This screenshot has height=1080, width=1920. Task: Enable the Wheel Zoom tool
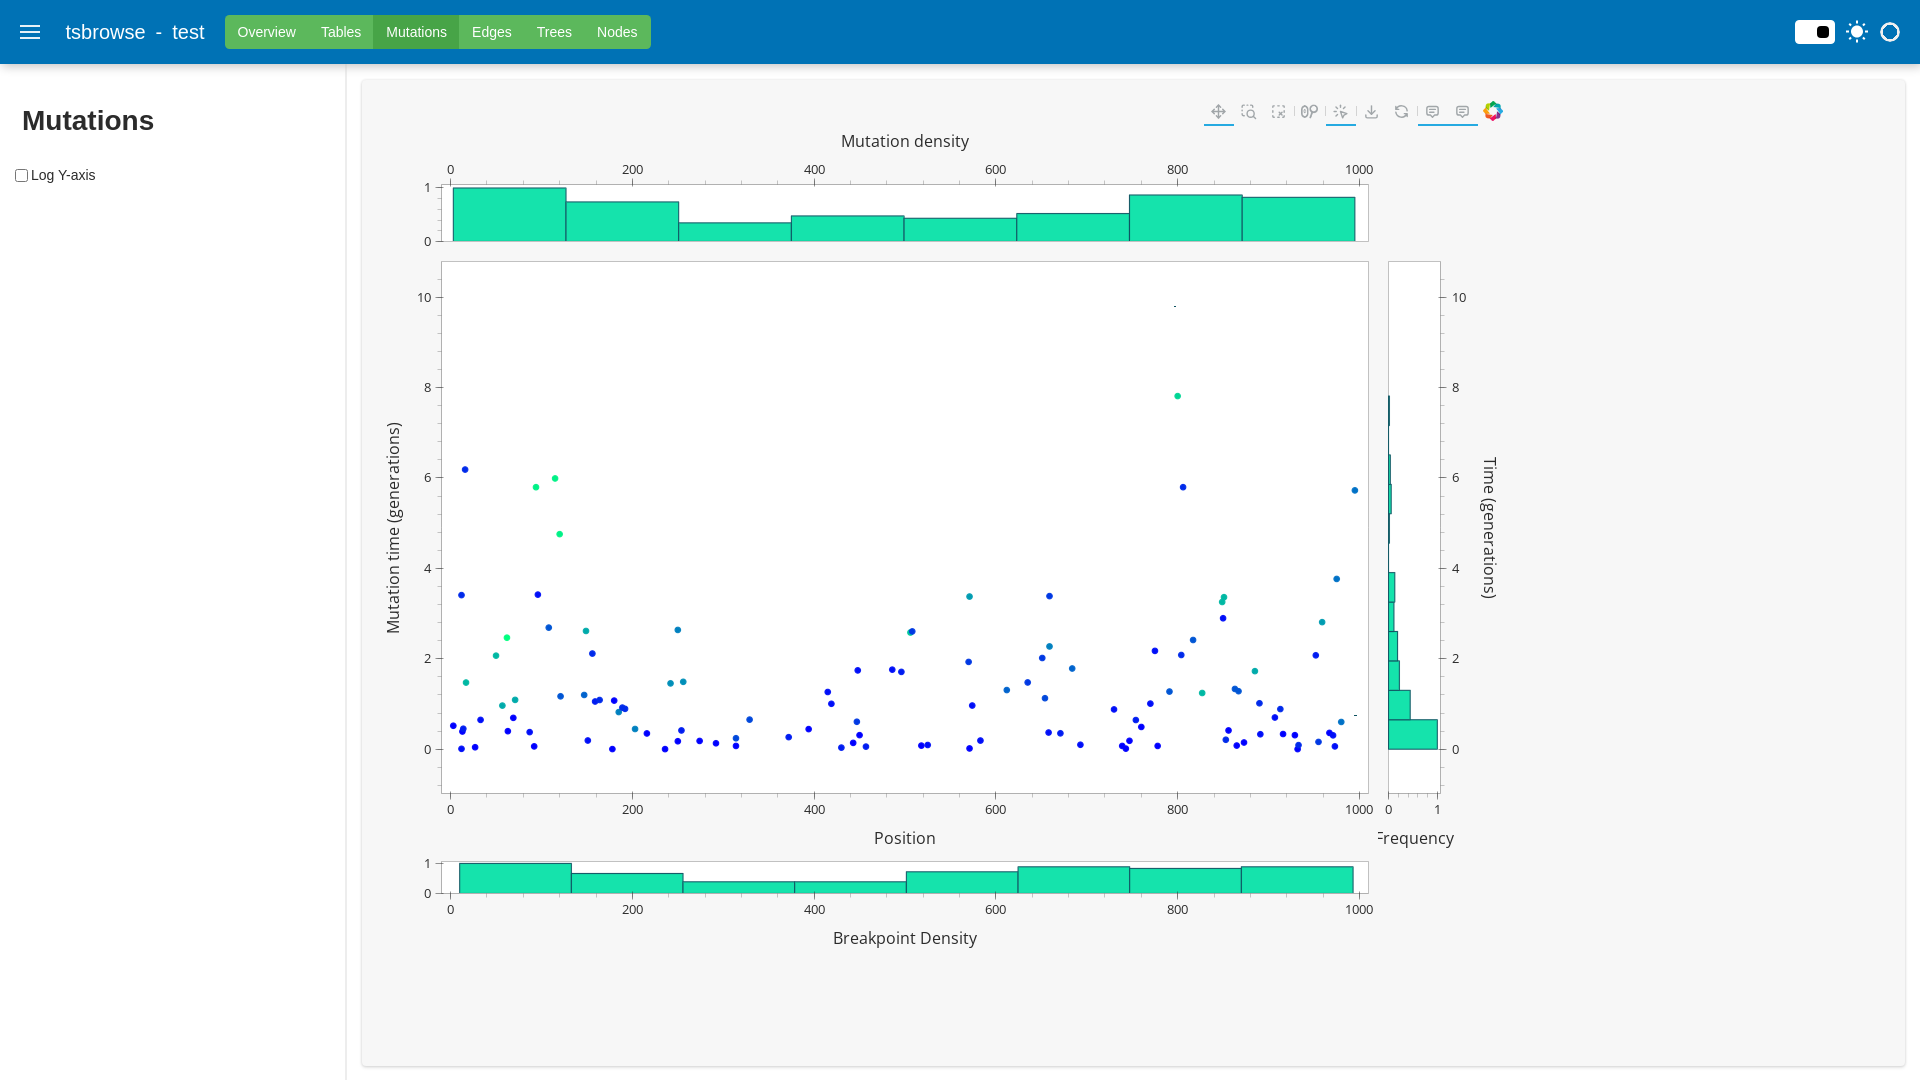[1309, 112]
